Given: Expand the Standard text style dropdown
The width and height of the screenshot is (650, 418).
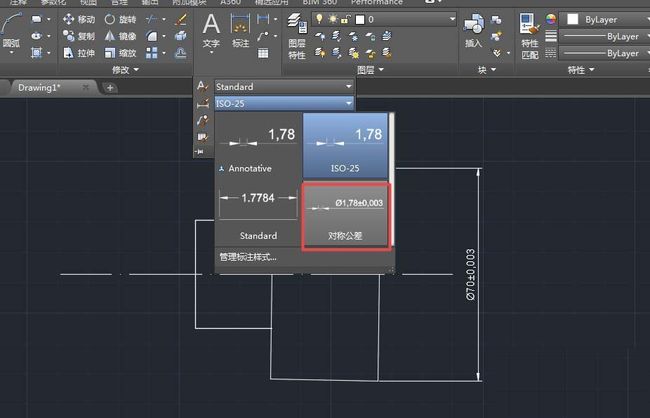Looking at the screenshot, I should 284,87.
